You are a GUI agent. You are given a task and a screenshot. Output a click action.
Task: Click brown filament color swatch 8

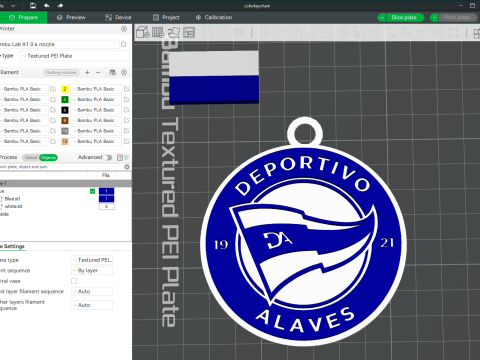click(x=65, y=120)
